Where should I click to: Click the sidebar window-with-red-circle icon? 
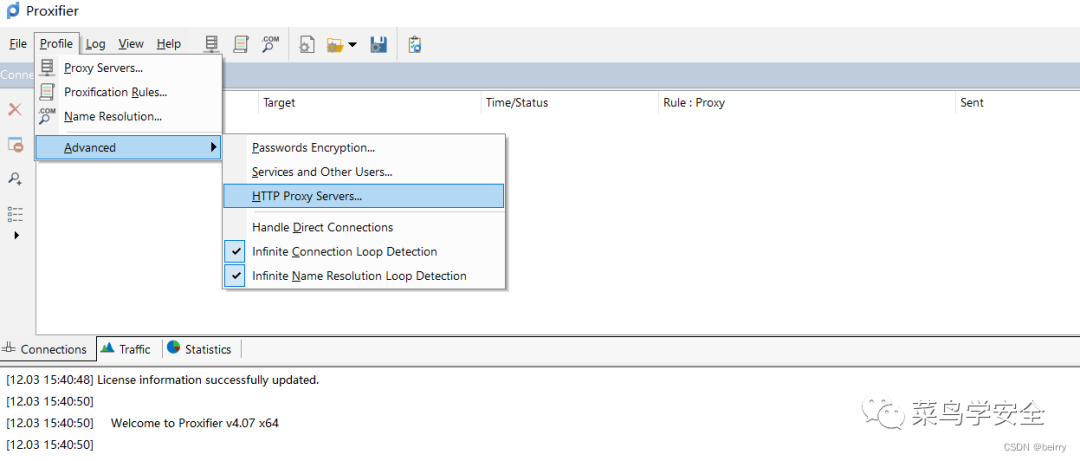[15, 145]
